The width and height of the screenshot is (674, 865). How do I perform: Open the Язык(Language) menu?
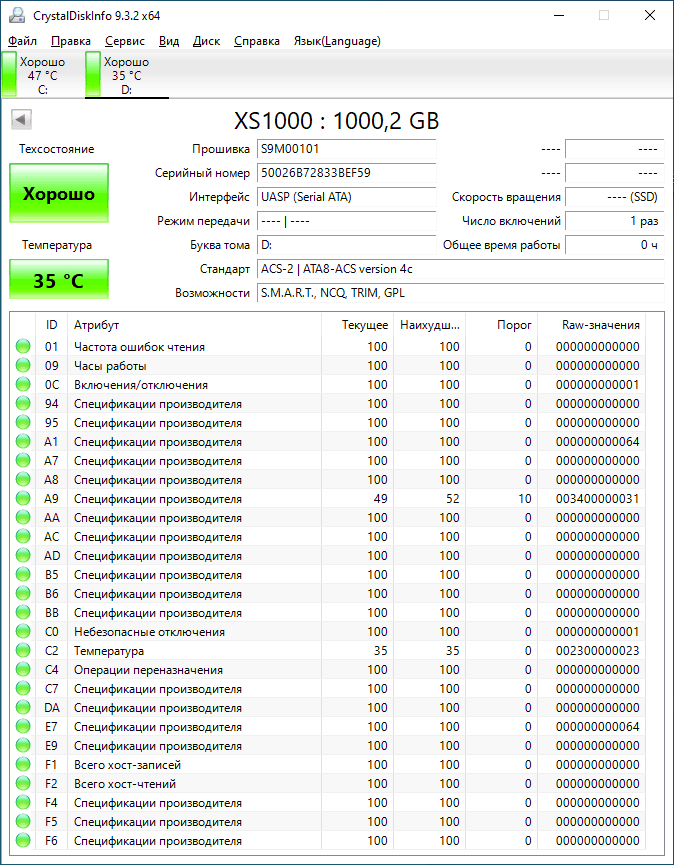tap(337, 41)
